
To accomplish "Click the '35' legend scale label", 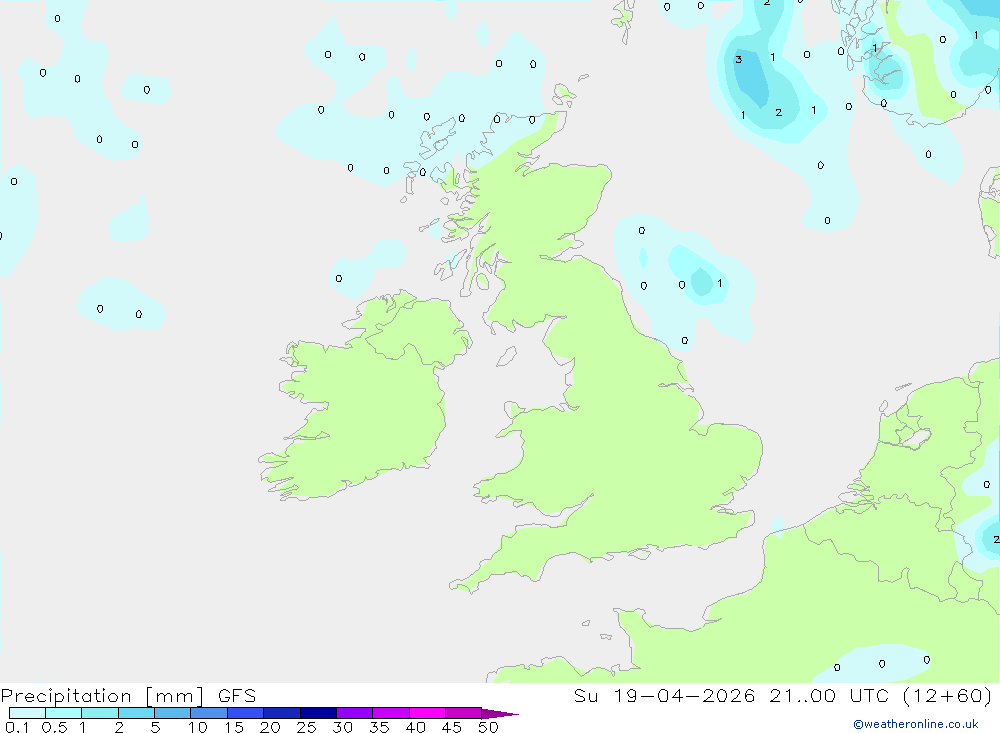I will (x=379, y=727).
